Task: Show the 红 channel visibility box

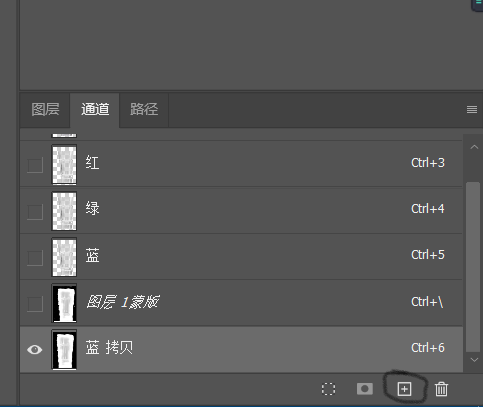Action: pyautogui.click(x=35, y=165)
